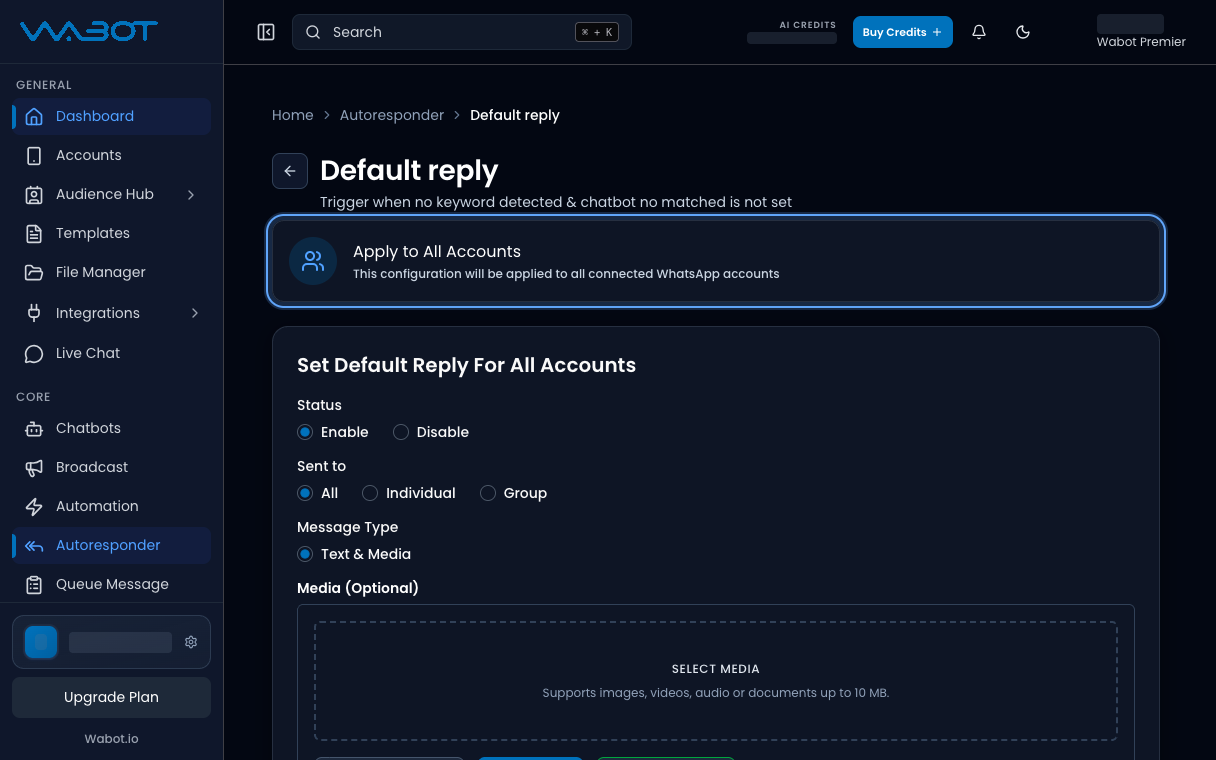The image size is (1216, 760).
Task: Go to Autoresponder breadcrumb
Action: (x=392, y=115)
